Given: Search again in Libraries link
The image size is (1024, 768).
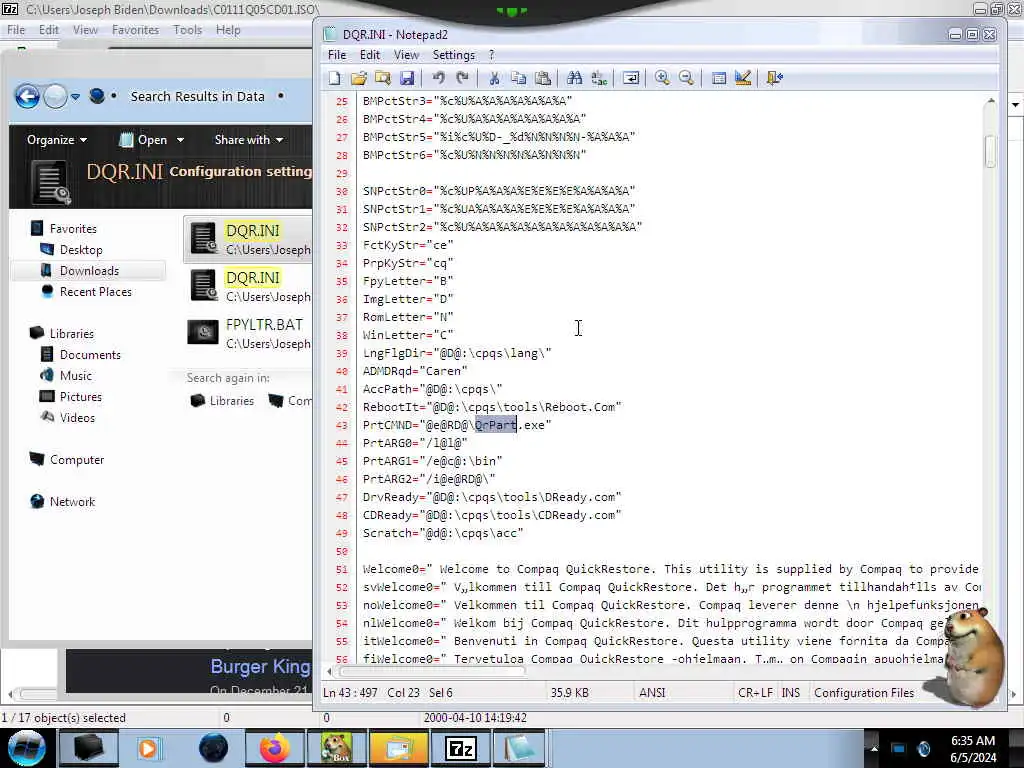Looking at the screenshot, I should point(222,400).
